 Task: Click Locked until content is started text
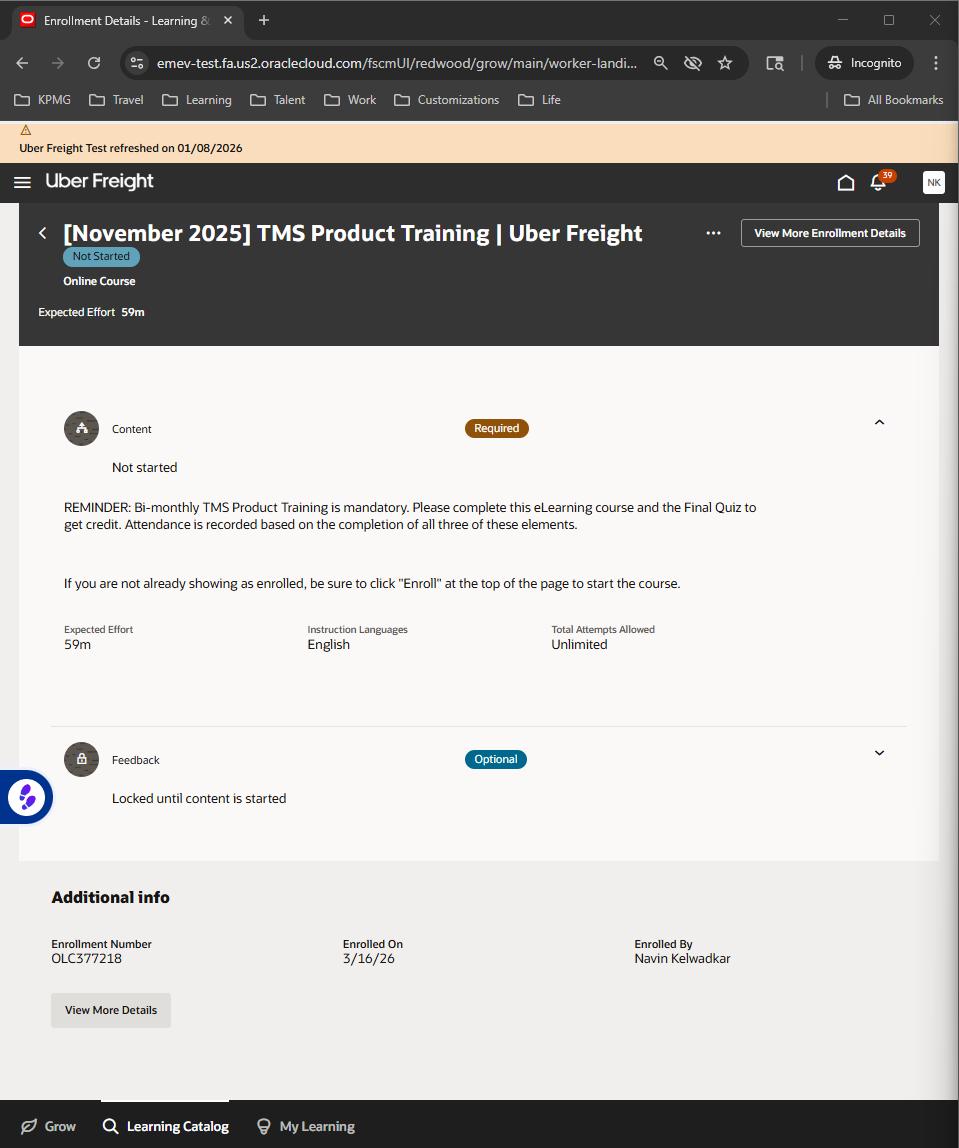click(x=199, y=798)
